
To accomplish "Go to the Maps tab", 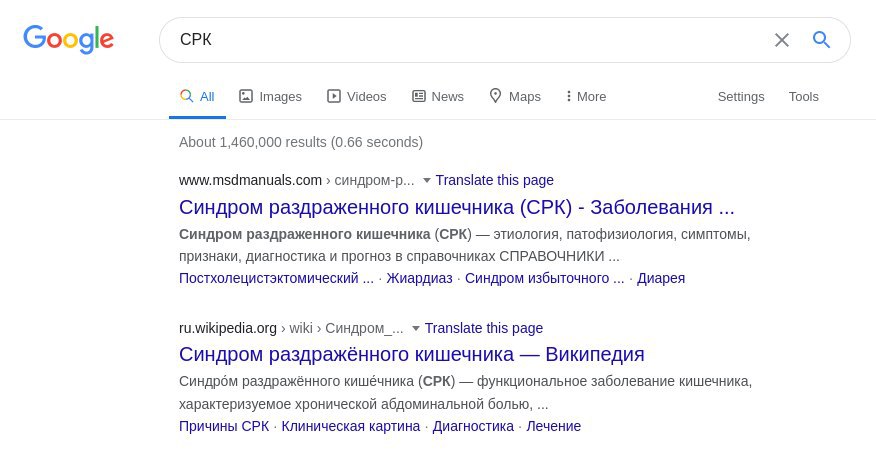I will click(x=514, y=97).
